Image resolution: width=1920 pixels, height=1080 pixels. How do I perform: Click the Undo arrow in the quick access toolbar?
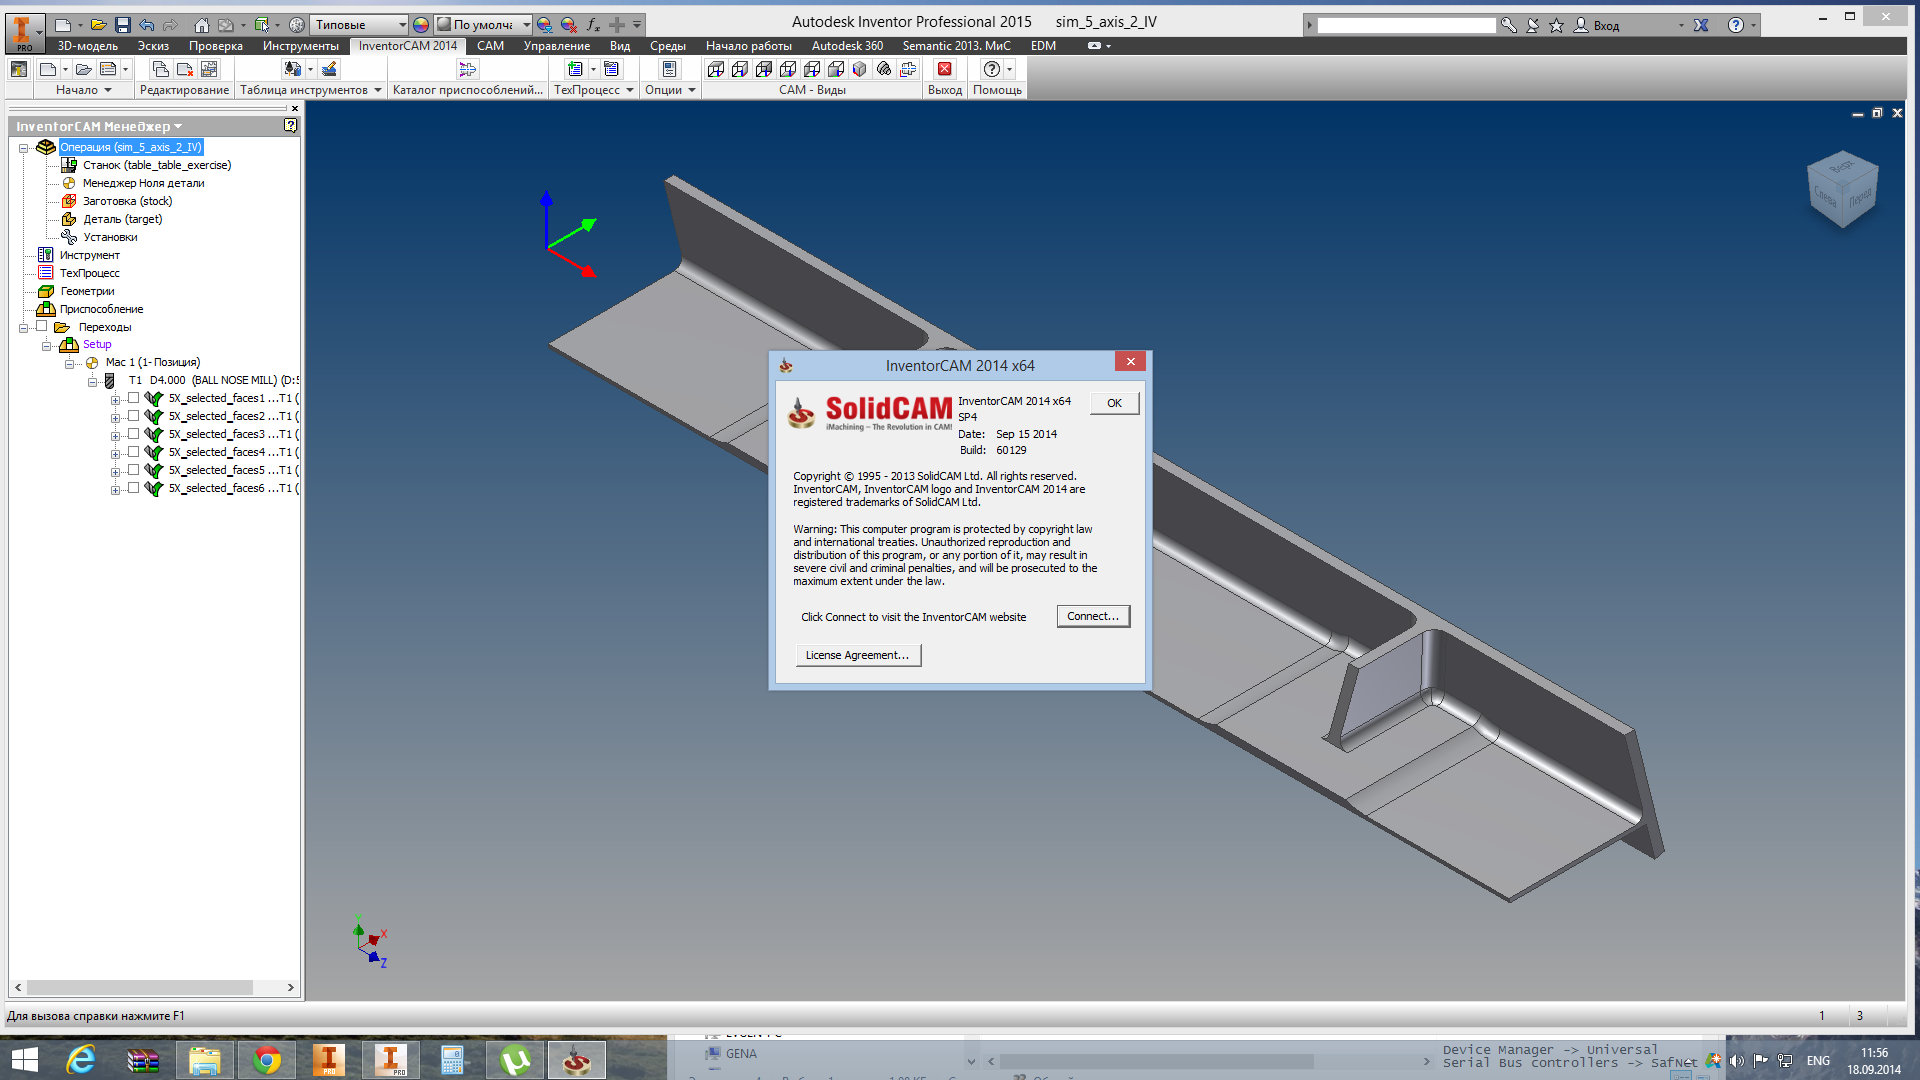pos(147,25)
